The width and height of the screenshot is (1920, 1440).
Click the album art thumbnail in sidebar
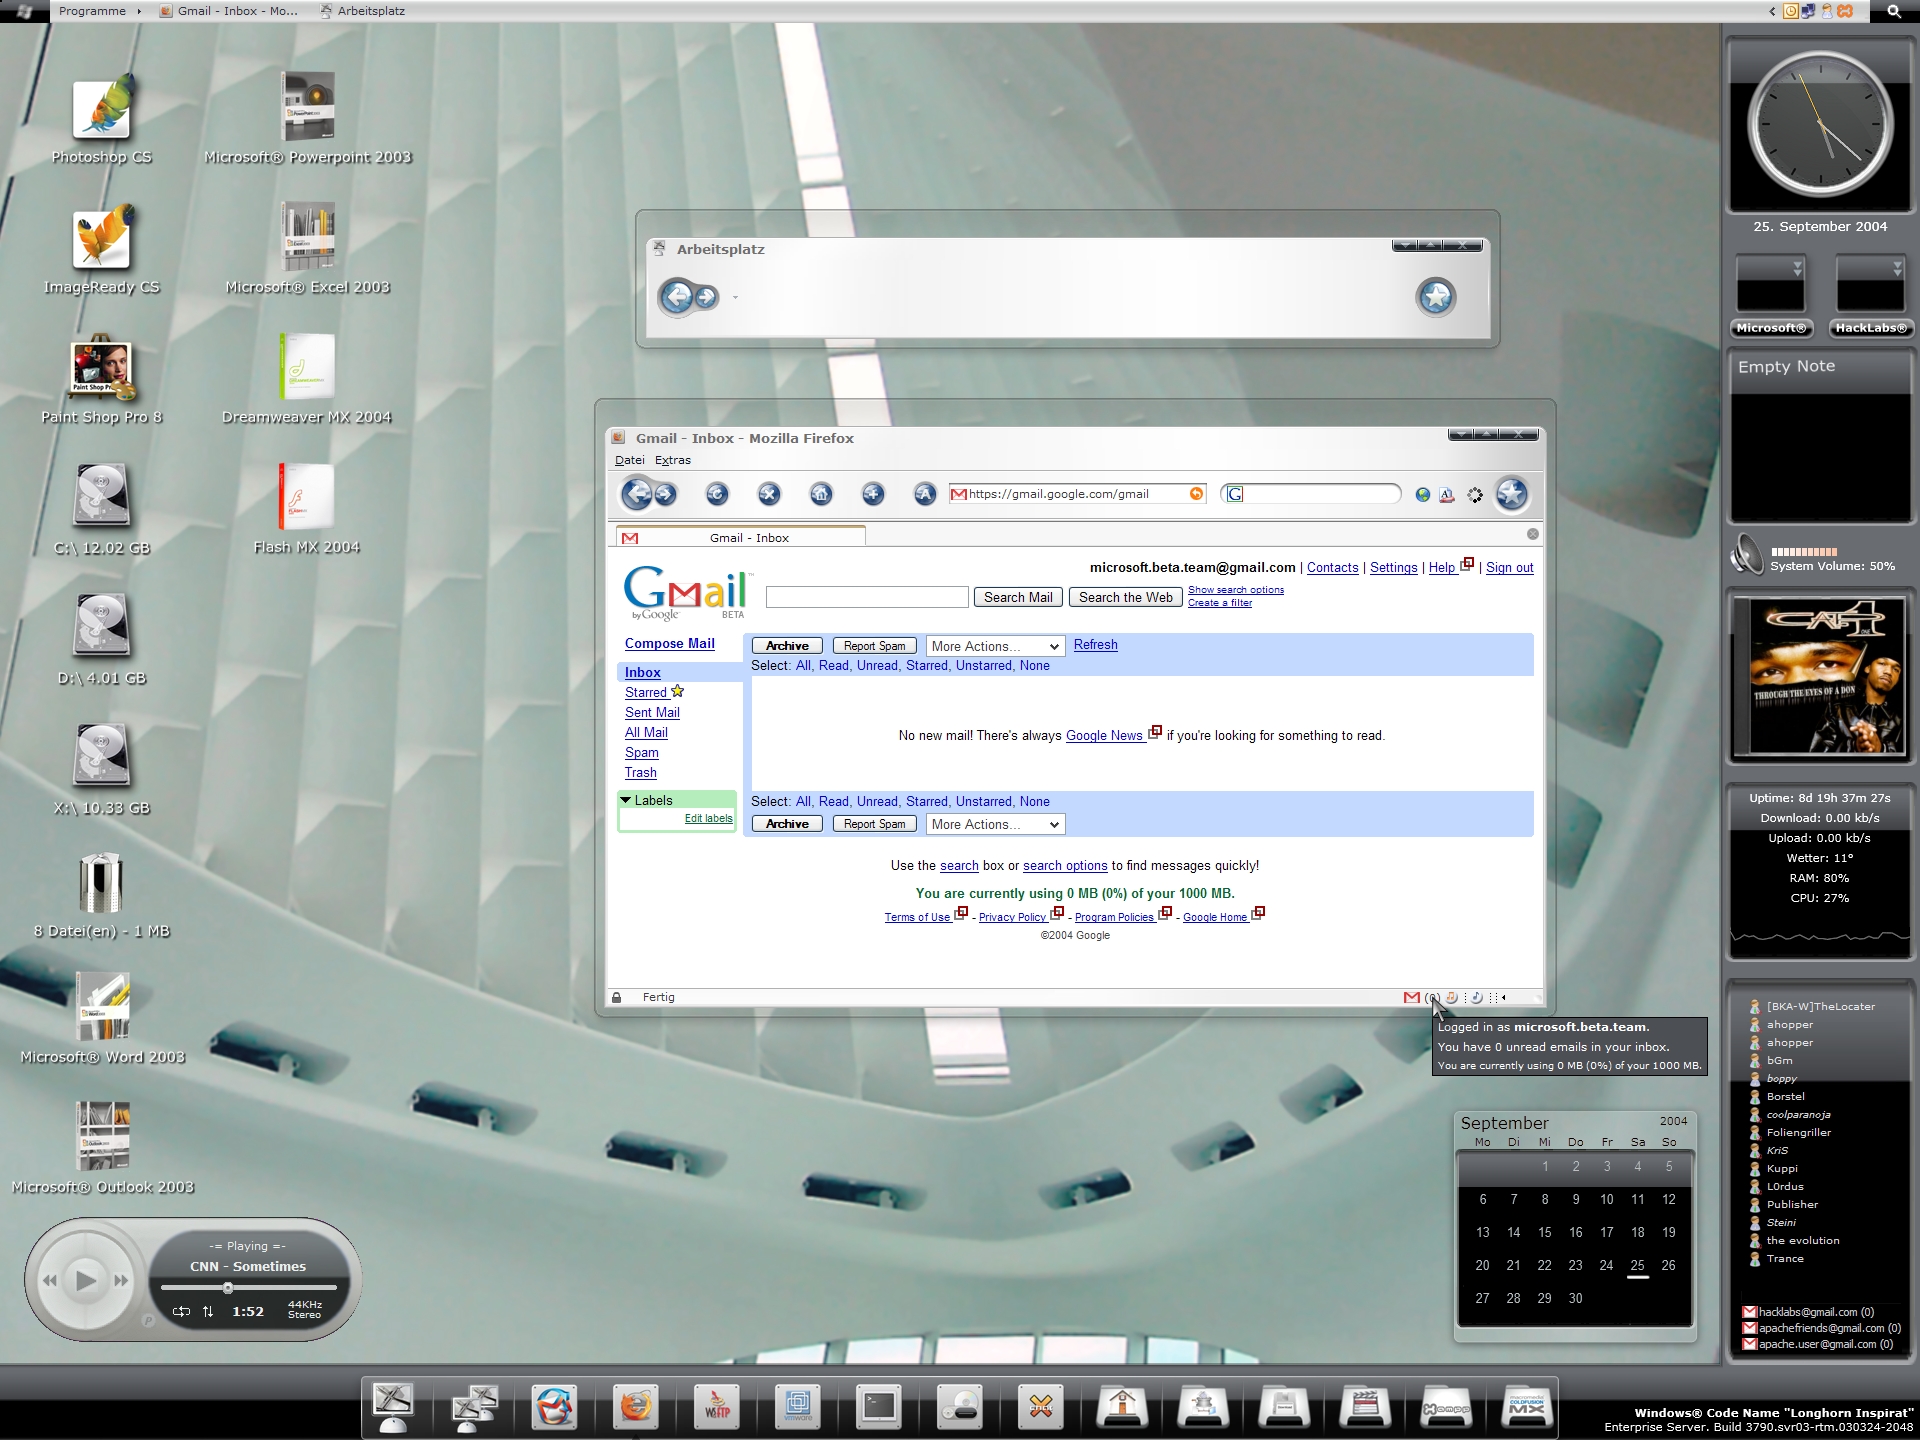coord(1819,676)
